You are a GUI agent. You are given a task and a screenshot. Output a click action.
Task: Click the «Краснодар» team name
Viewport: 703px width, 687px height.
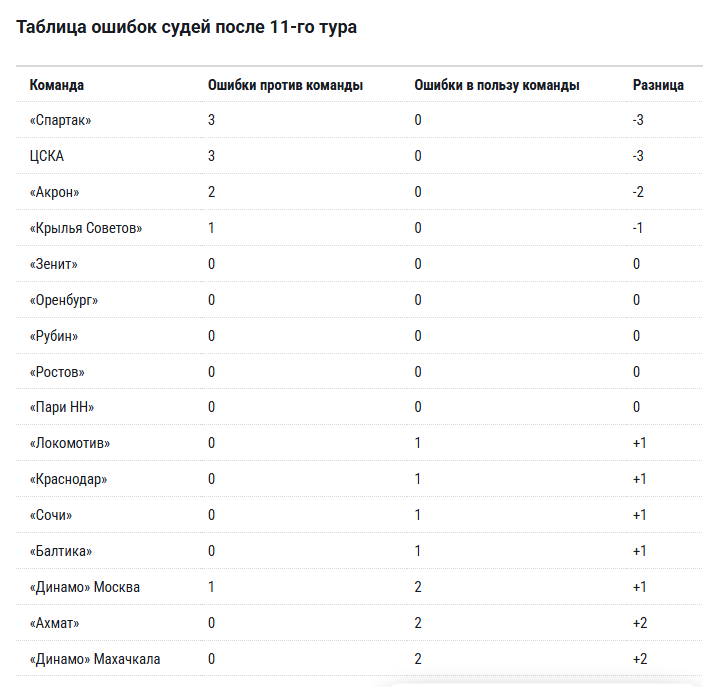69,479
